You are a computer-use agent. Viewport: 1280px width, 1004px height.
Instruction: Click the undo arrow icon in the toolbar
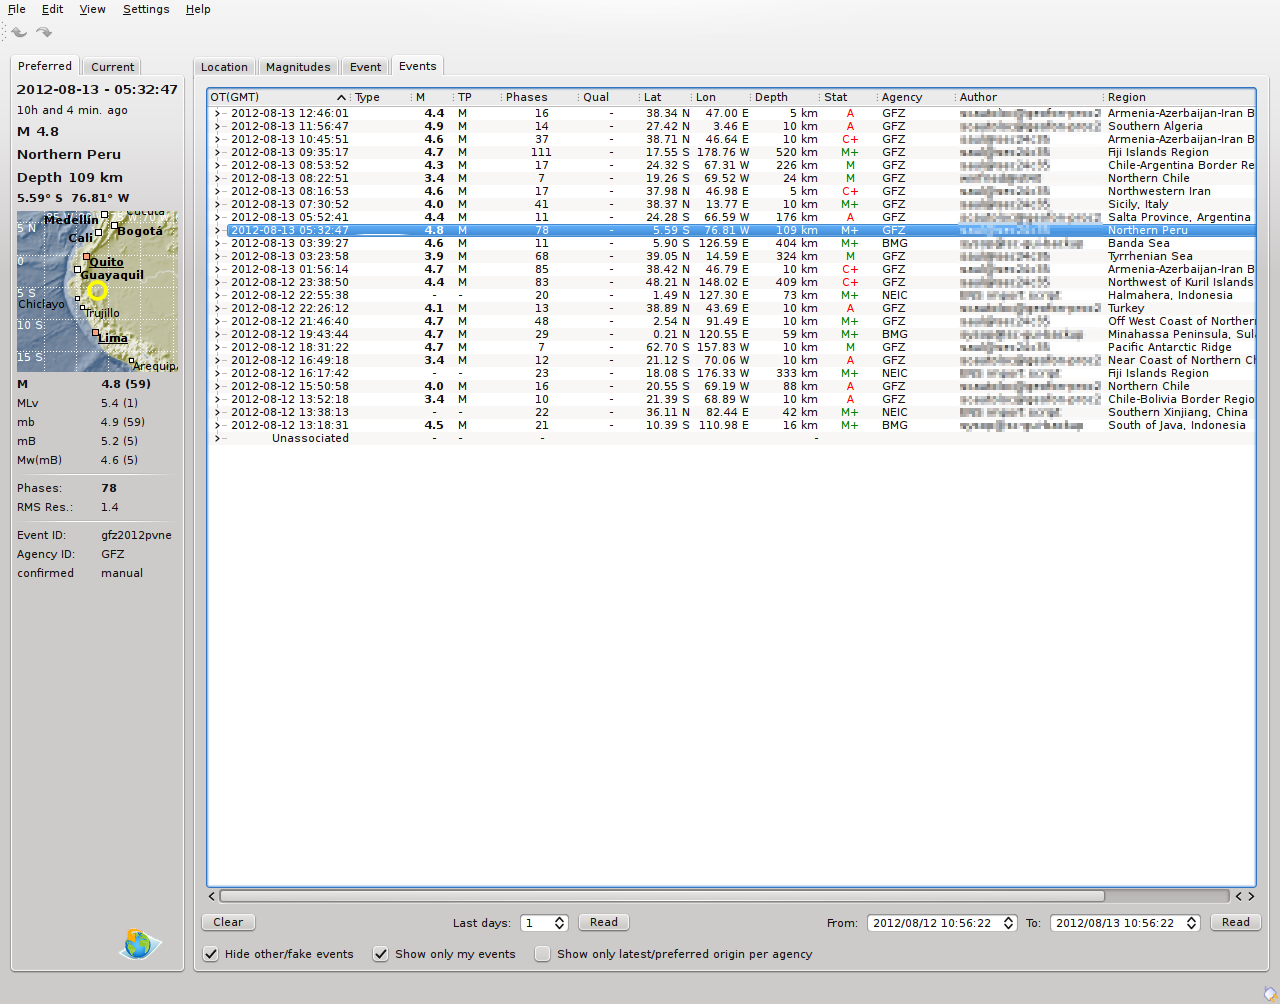(x=17, y=32)
